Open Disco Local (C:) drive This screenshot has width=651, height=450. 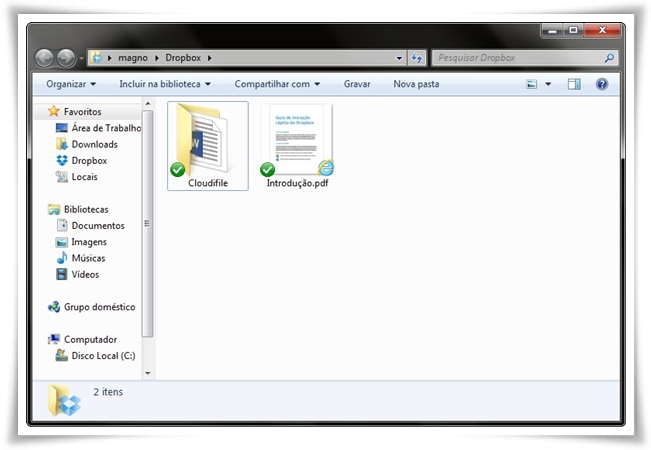(103, 356)
